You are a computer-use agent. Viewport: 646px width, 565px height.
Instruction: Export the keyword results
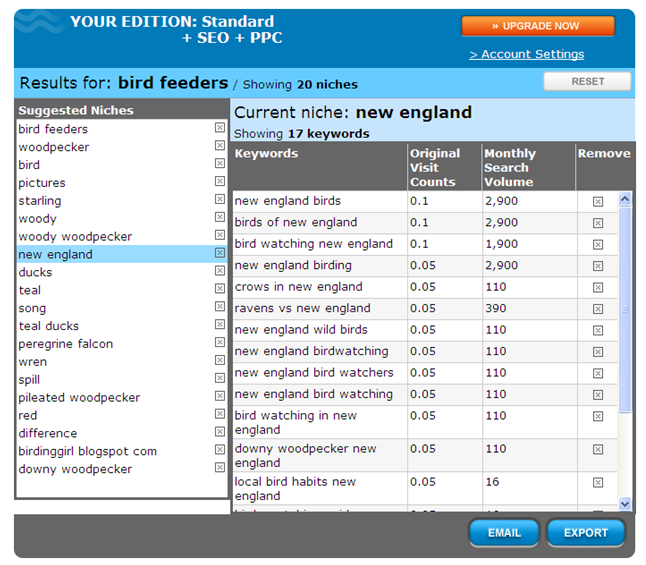click(585, 533)
